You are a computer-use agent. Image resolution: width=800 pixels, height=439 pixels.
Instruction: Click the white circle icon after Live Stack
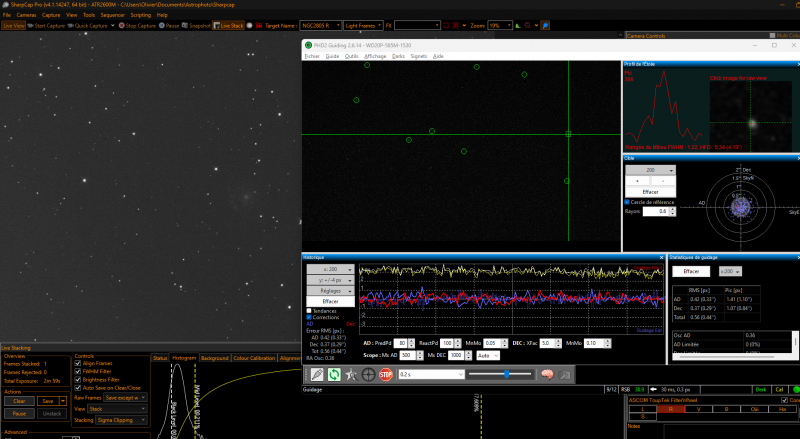pos(249,26)
